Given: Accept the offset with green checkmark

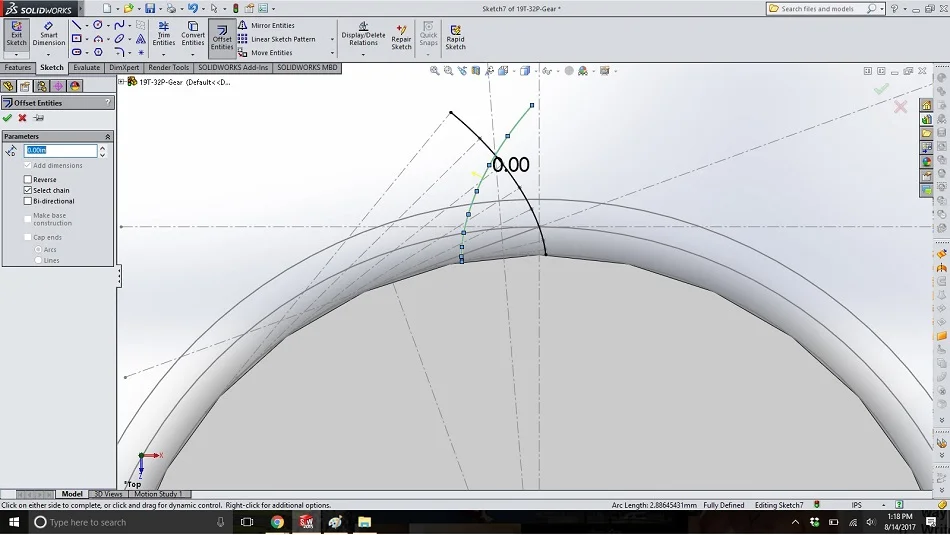Looking at the screenshot, I should 7,118.
